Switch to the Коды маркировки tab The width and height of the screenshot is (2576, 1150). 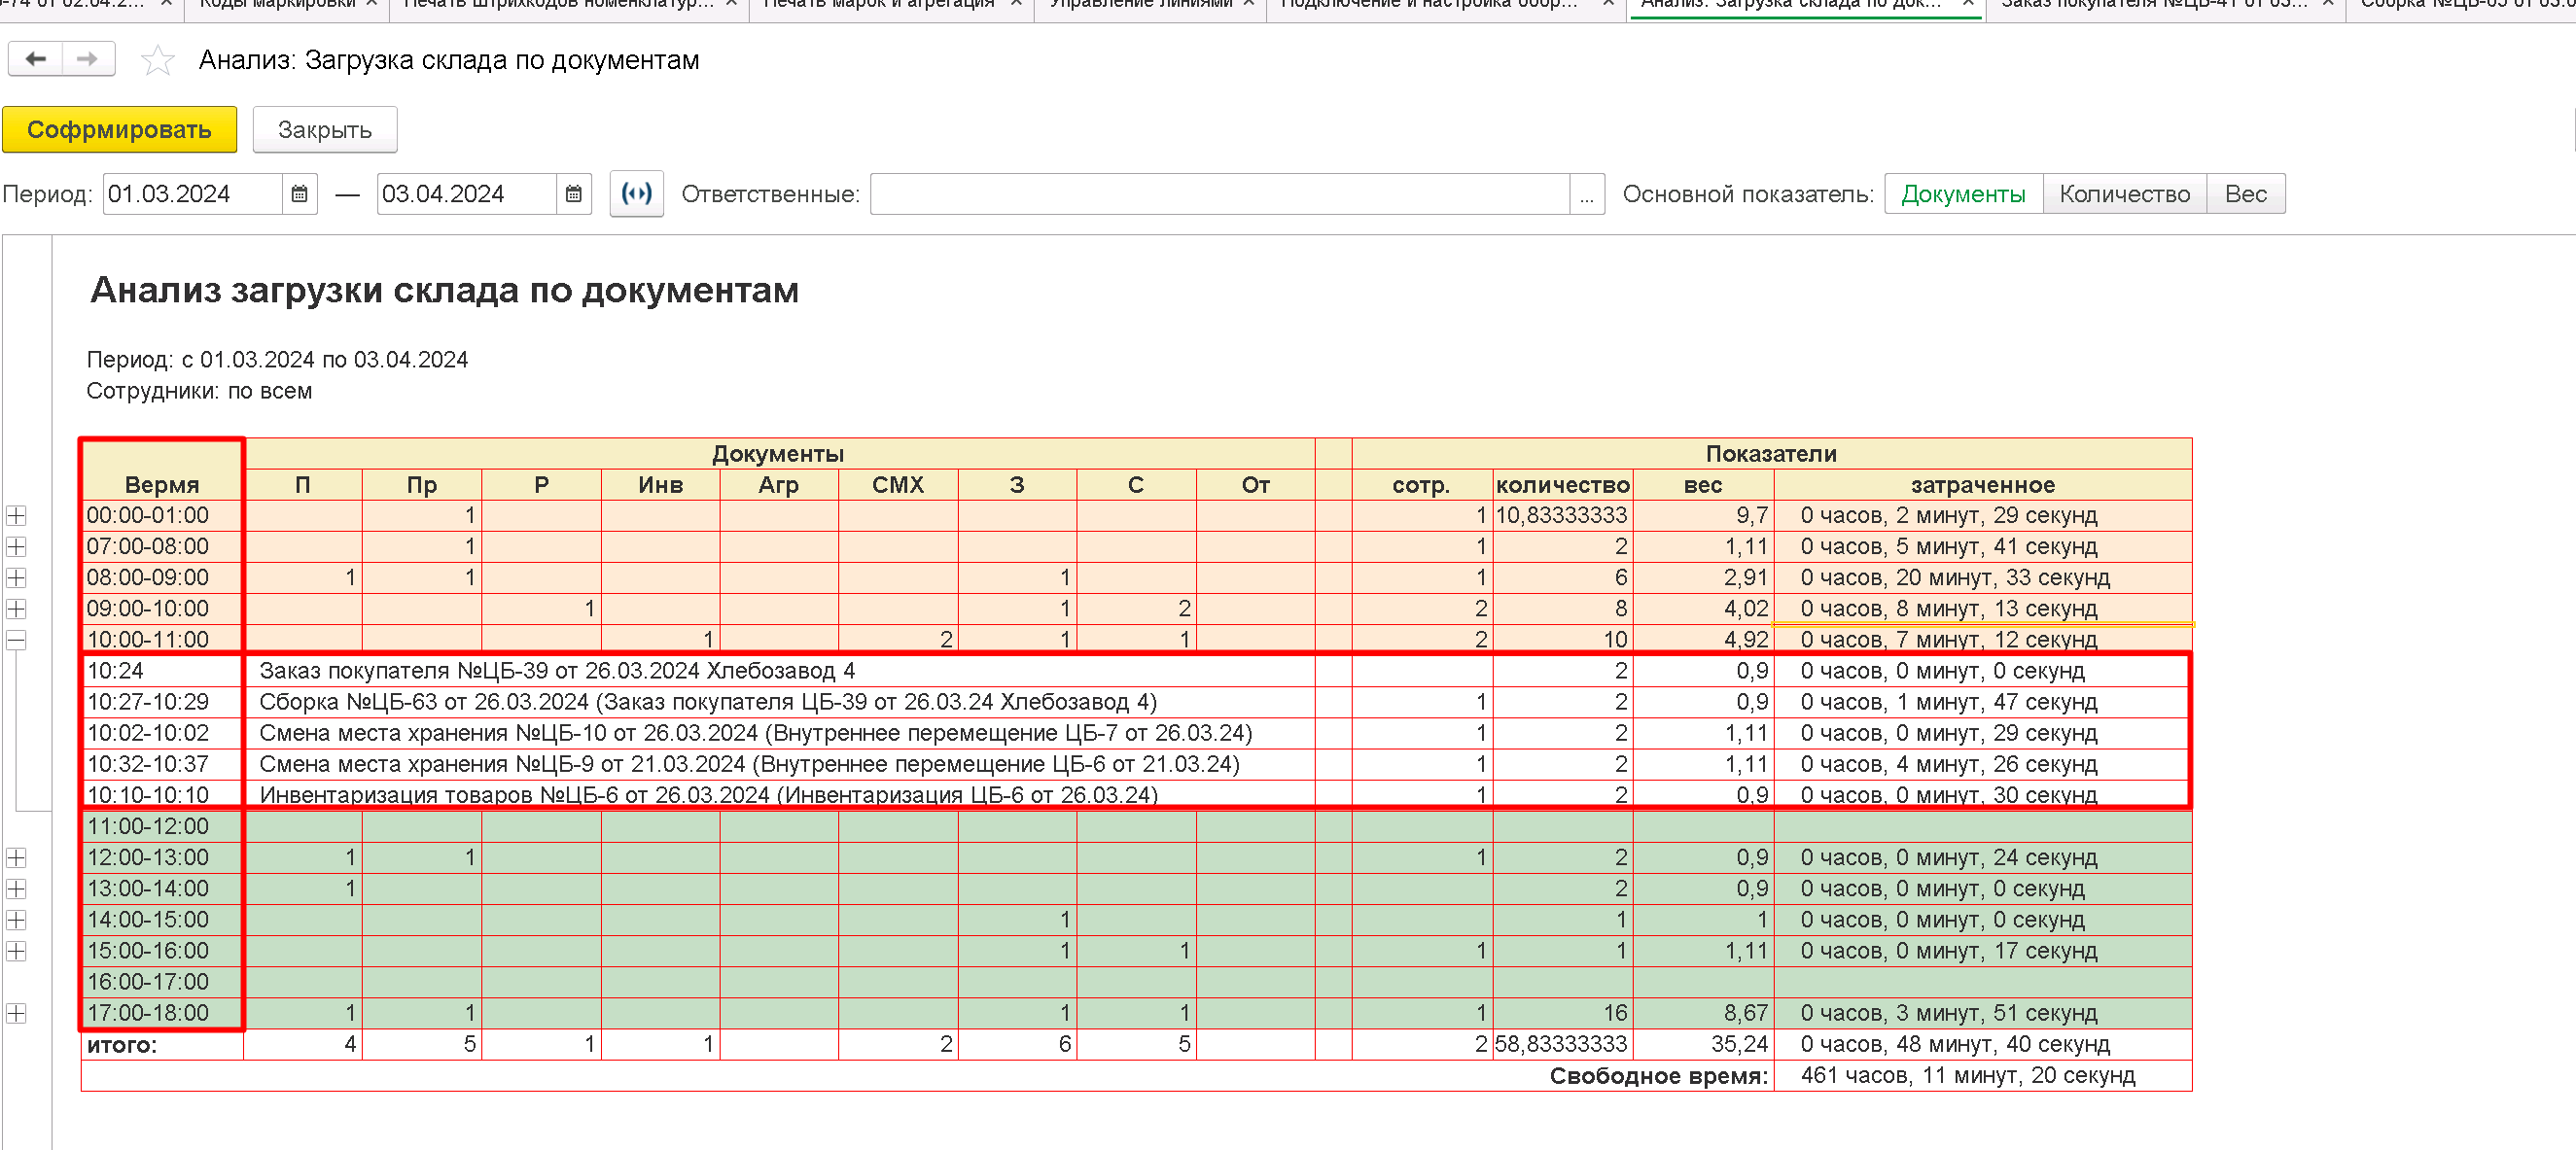(x=277, y=5)
